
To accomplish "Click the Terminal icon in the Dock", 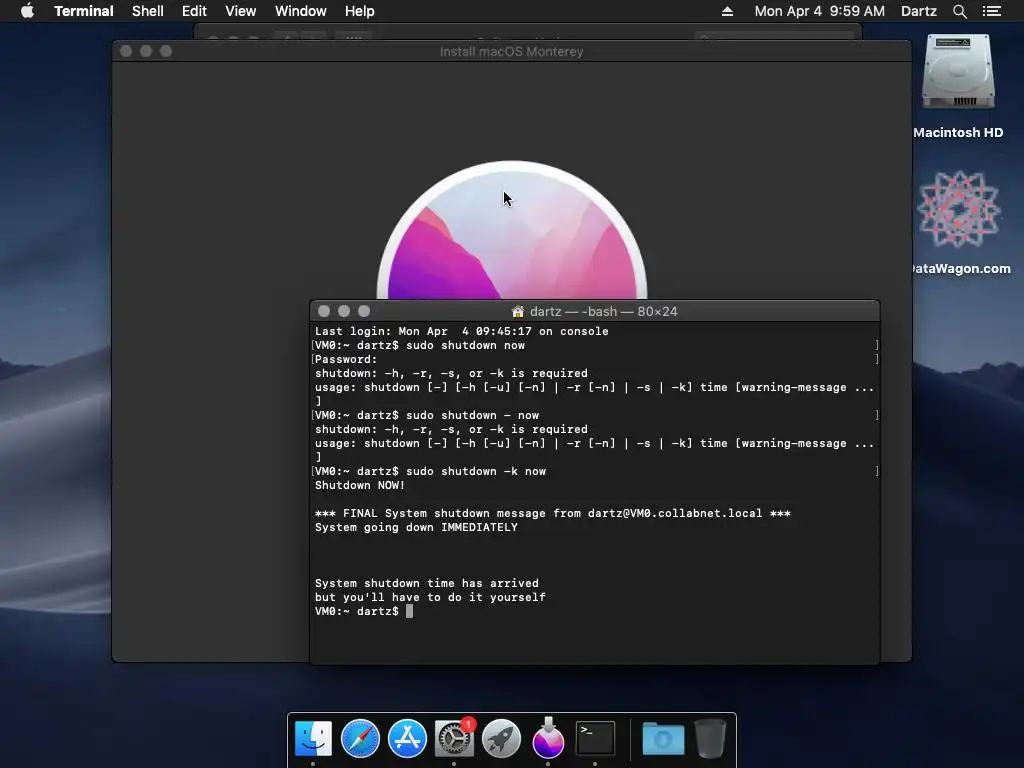I will 595,739.
